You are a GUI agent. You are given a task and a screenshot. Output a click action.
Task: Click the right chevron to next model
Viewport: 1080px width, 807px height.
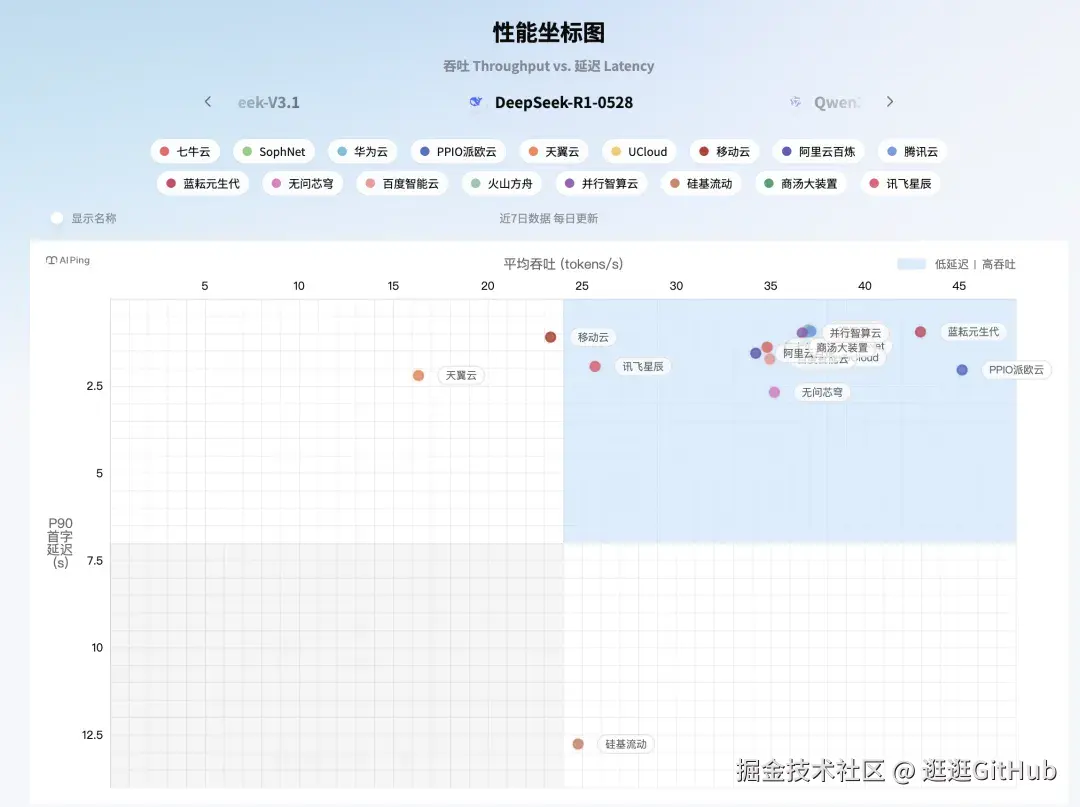(x=890, y=101)
